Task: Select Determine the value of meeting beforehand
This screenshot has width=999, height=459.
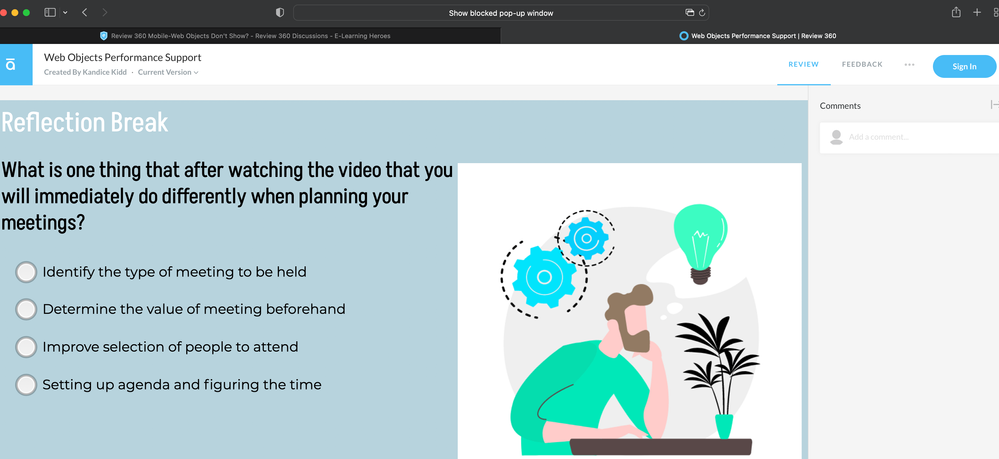Action: click(x=26, y=309)
